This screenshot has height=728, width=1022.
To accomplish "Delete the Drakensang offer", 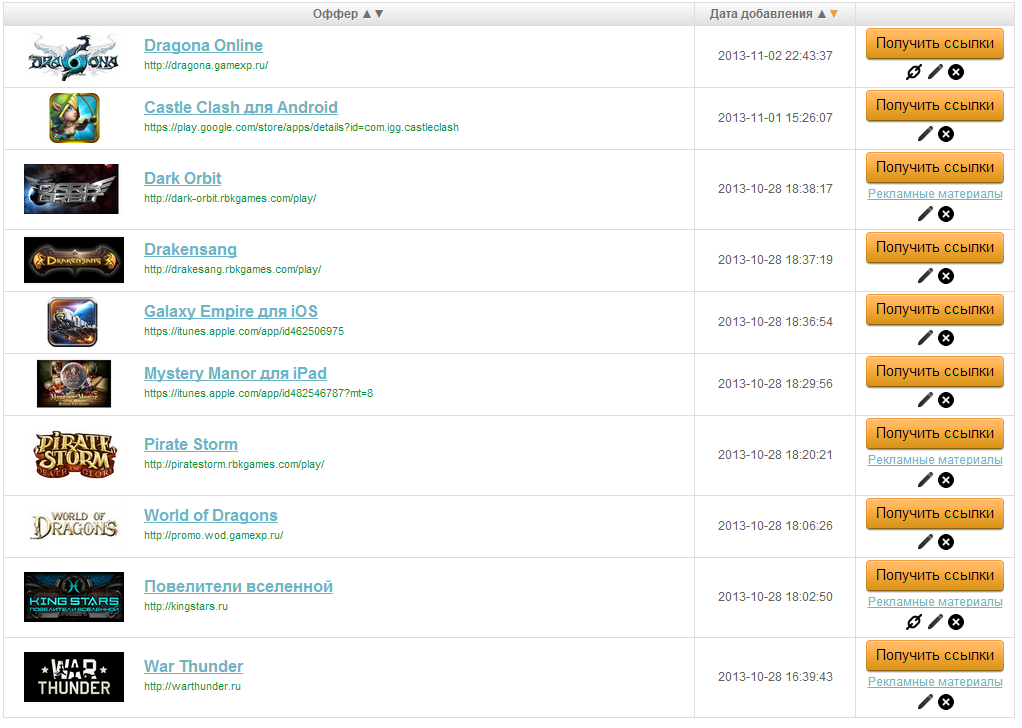I will click(946, 276).
